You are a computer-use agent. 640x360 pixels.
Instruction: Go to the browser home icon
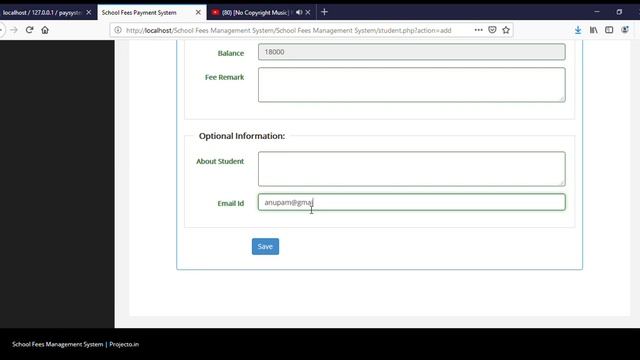pos(45,30)
